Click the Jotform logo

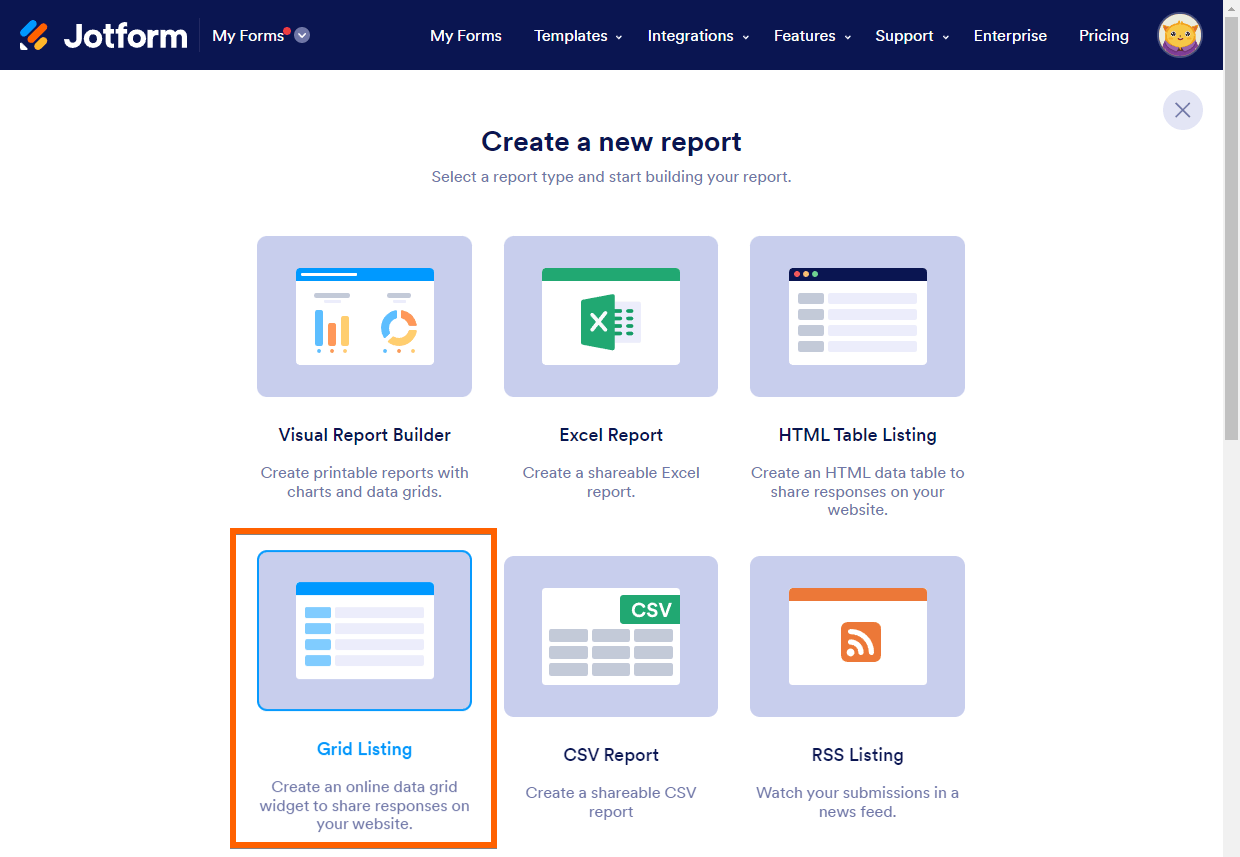[103, 36]
